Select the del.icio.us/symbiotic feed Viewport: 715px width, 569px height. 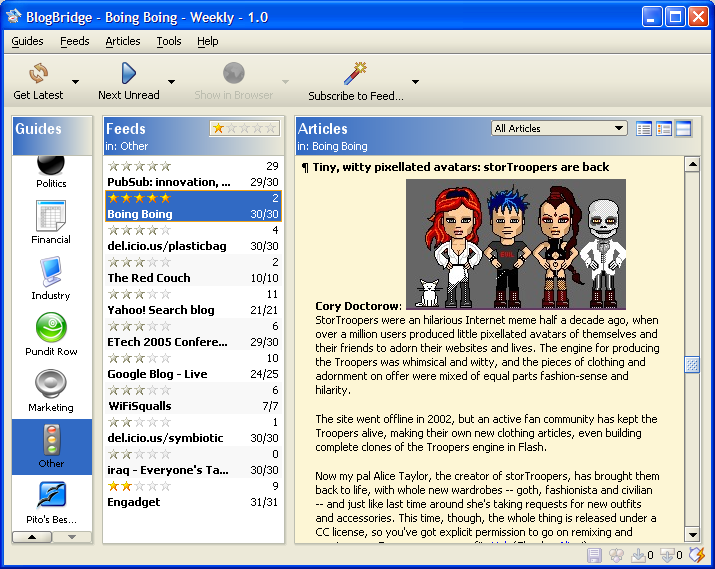point(193,430)
